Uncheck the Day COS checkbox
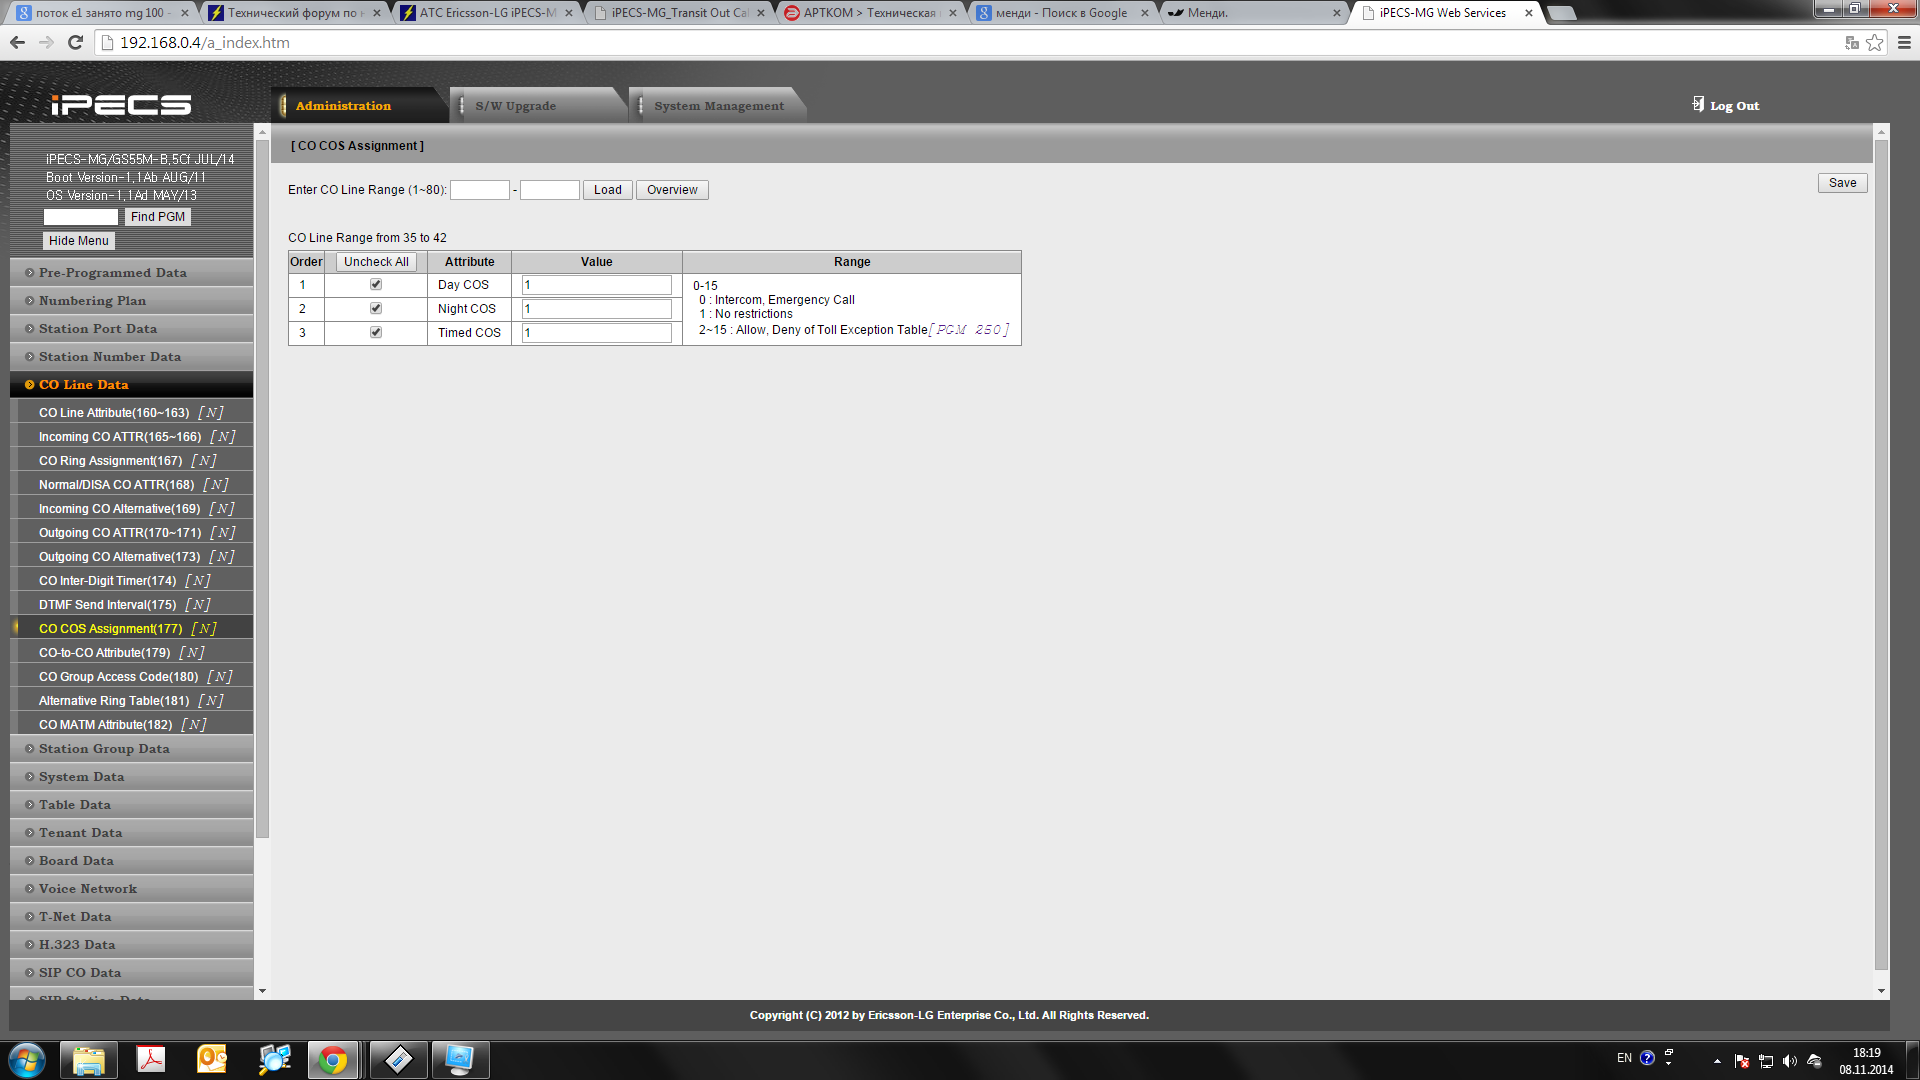 point(376,285)
